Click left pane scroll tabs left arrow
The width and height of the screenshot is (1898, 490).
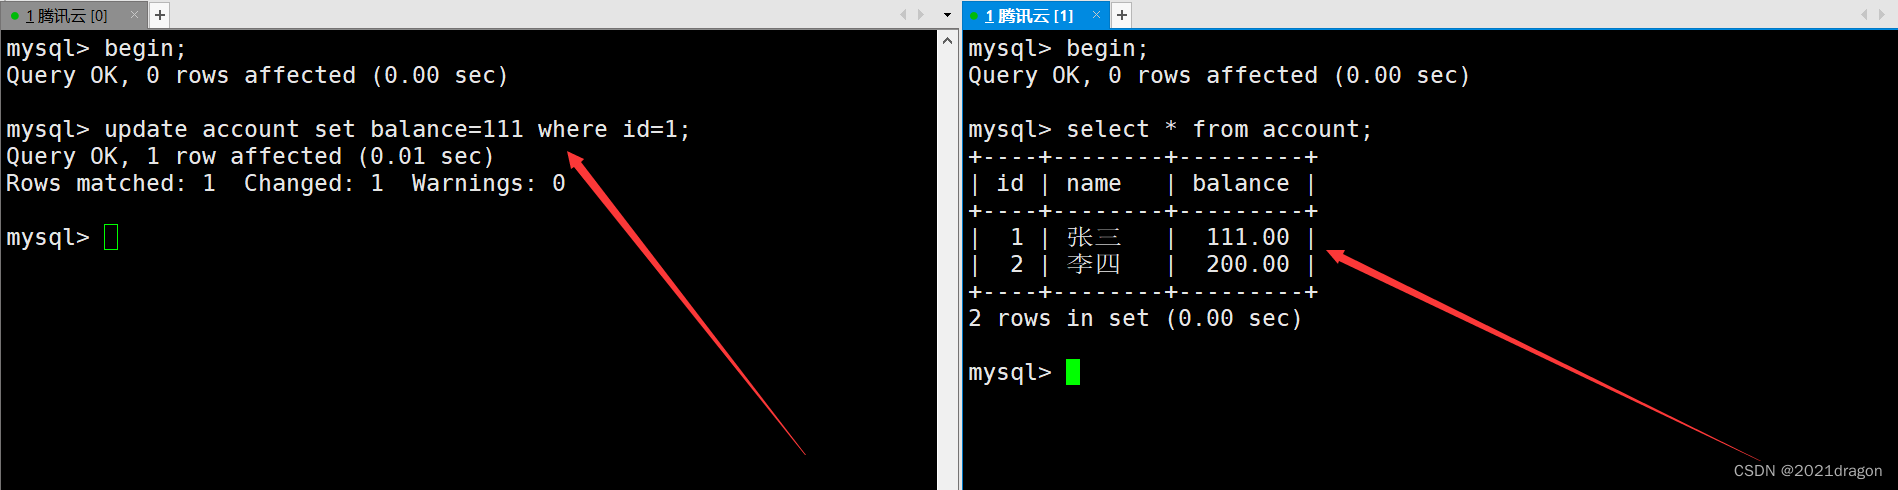(903, 15)
